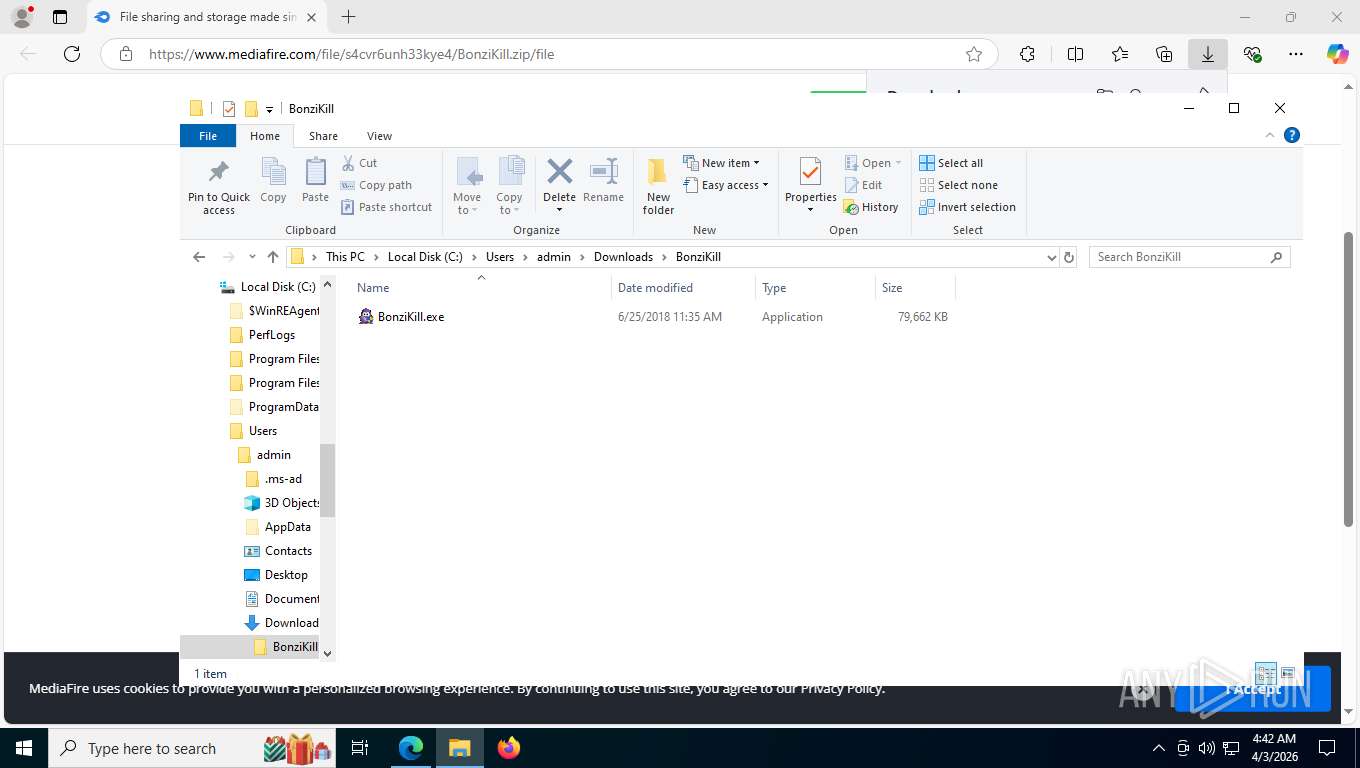Expand address bar history dropdown
Screen dimensions: 1360x768
pyautogui.click(x=1051, y=257)
